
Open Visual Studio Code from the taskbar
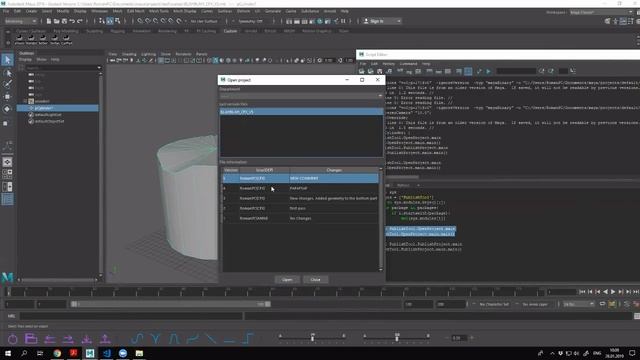(x=107, y=353)
